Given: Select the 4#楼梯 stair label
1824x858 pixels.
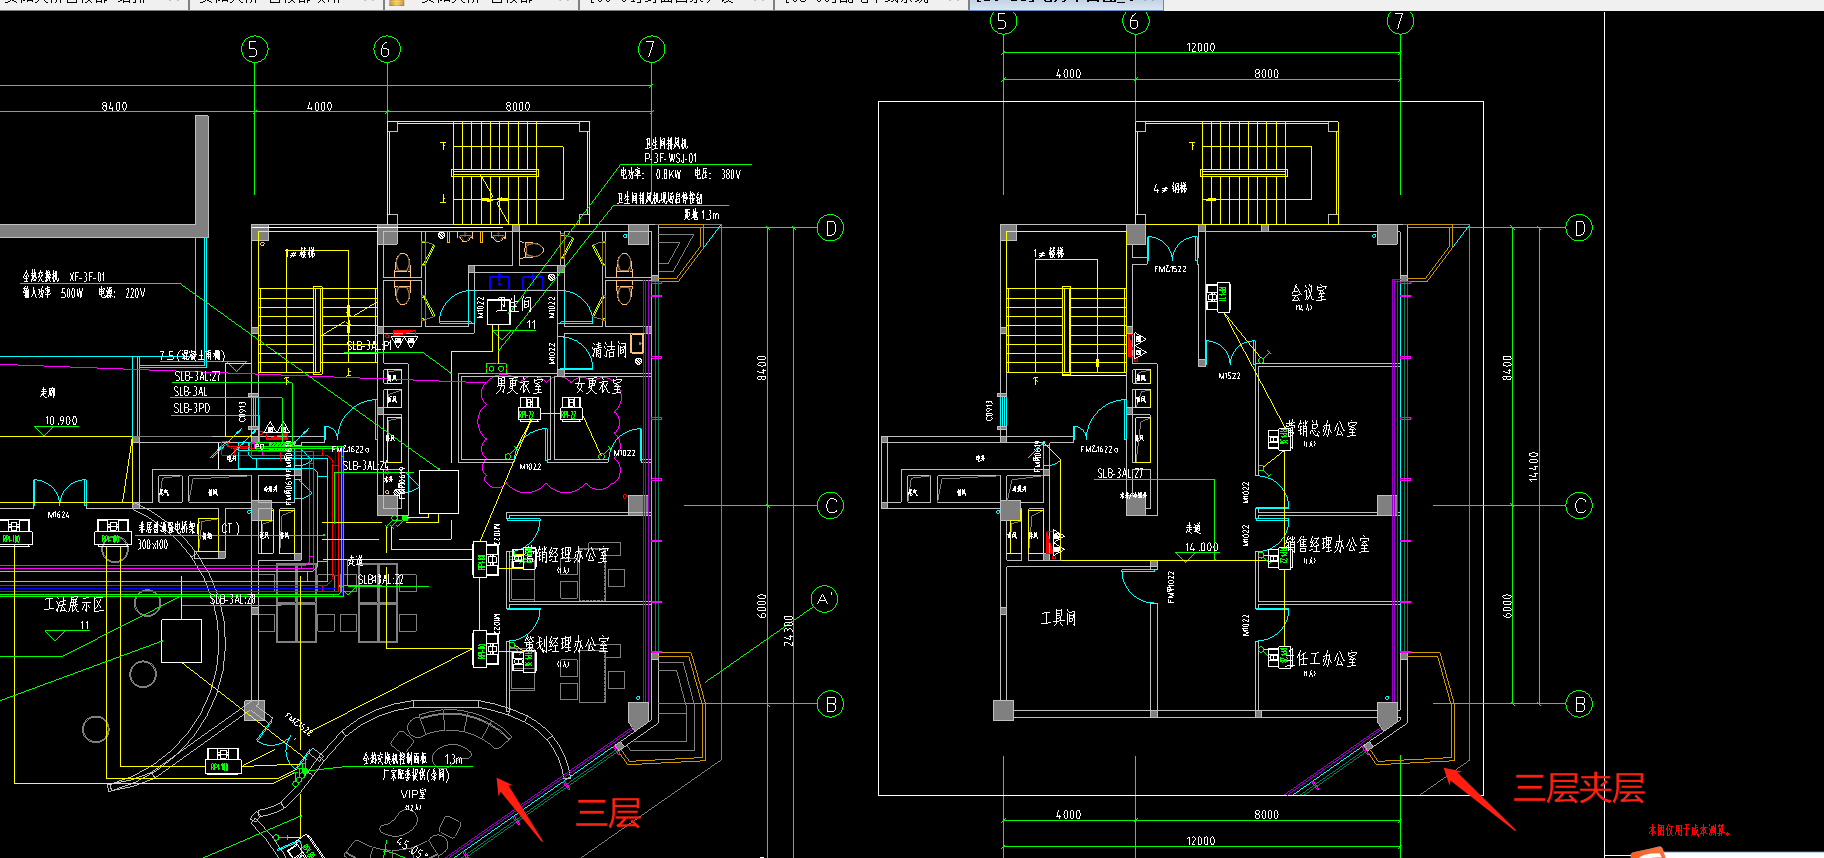Looking at the screenshot, I should pos(1170,188).
